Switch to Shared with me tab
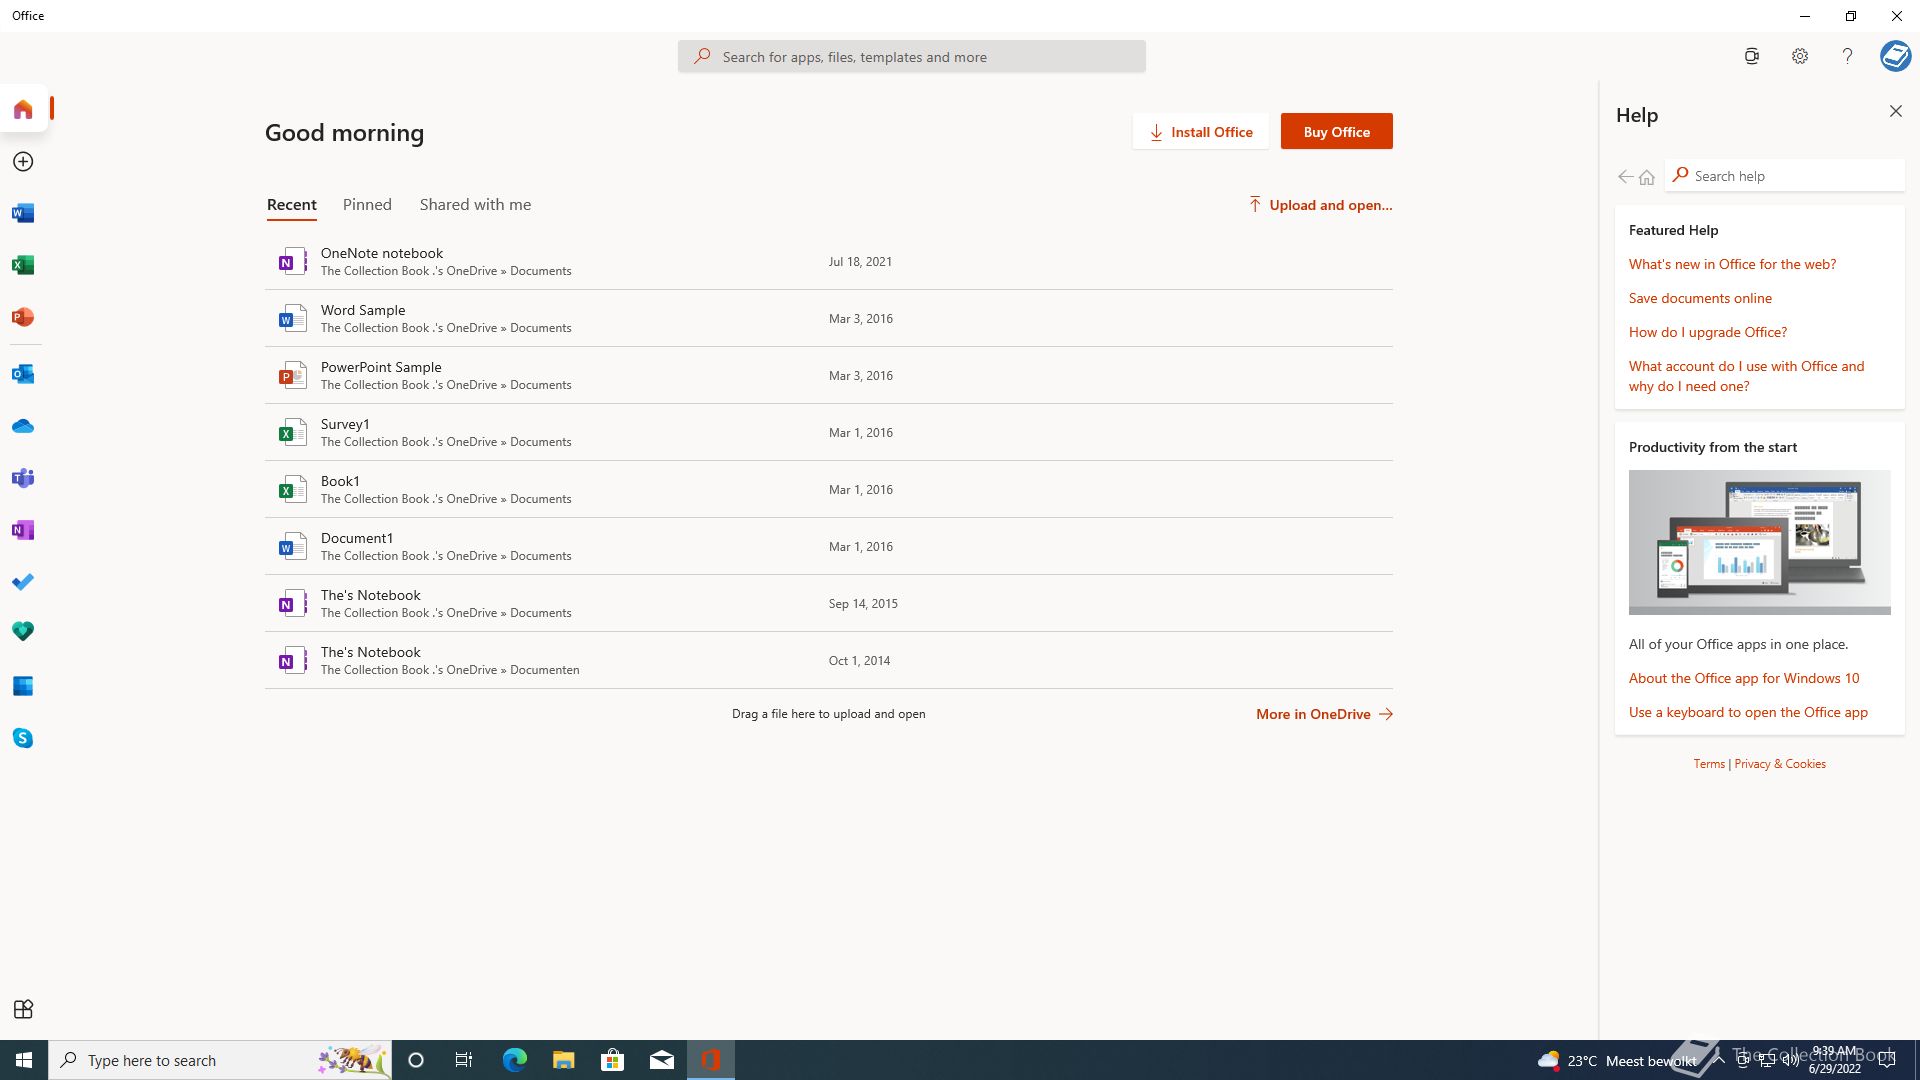The width and height of the screenshot is (1920, 1080). tap(476, 204)
